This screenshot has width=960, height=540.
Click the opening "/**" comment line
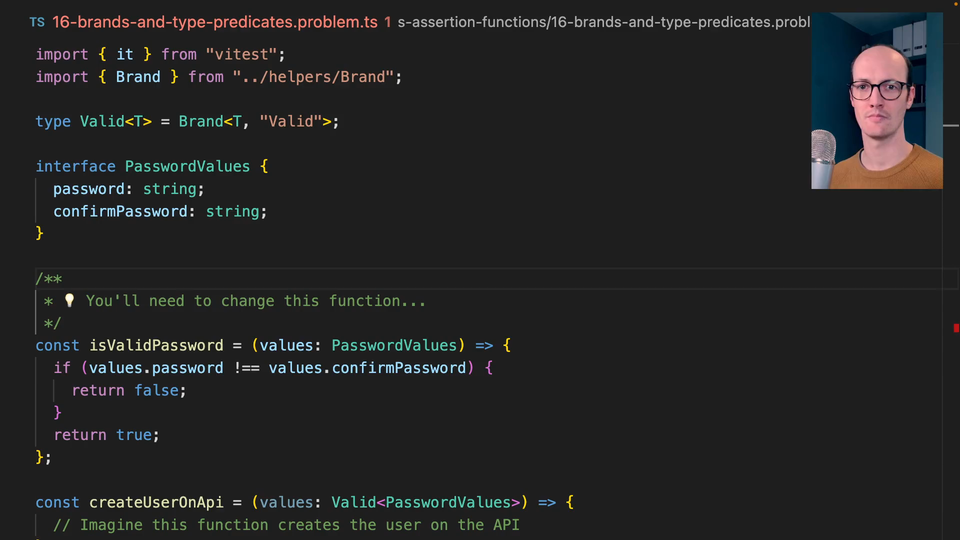pyautogui.click(x=49, y=279)
